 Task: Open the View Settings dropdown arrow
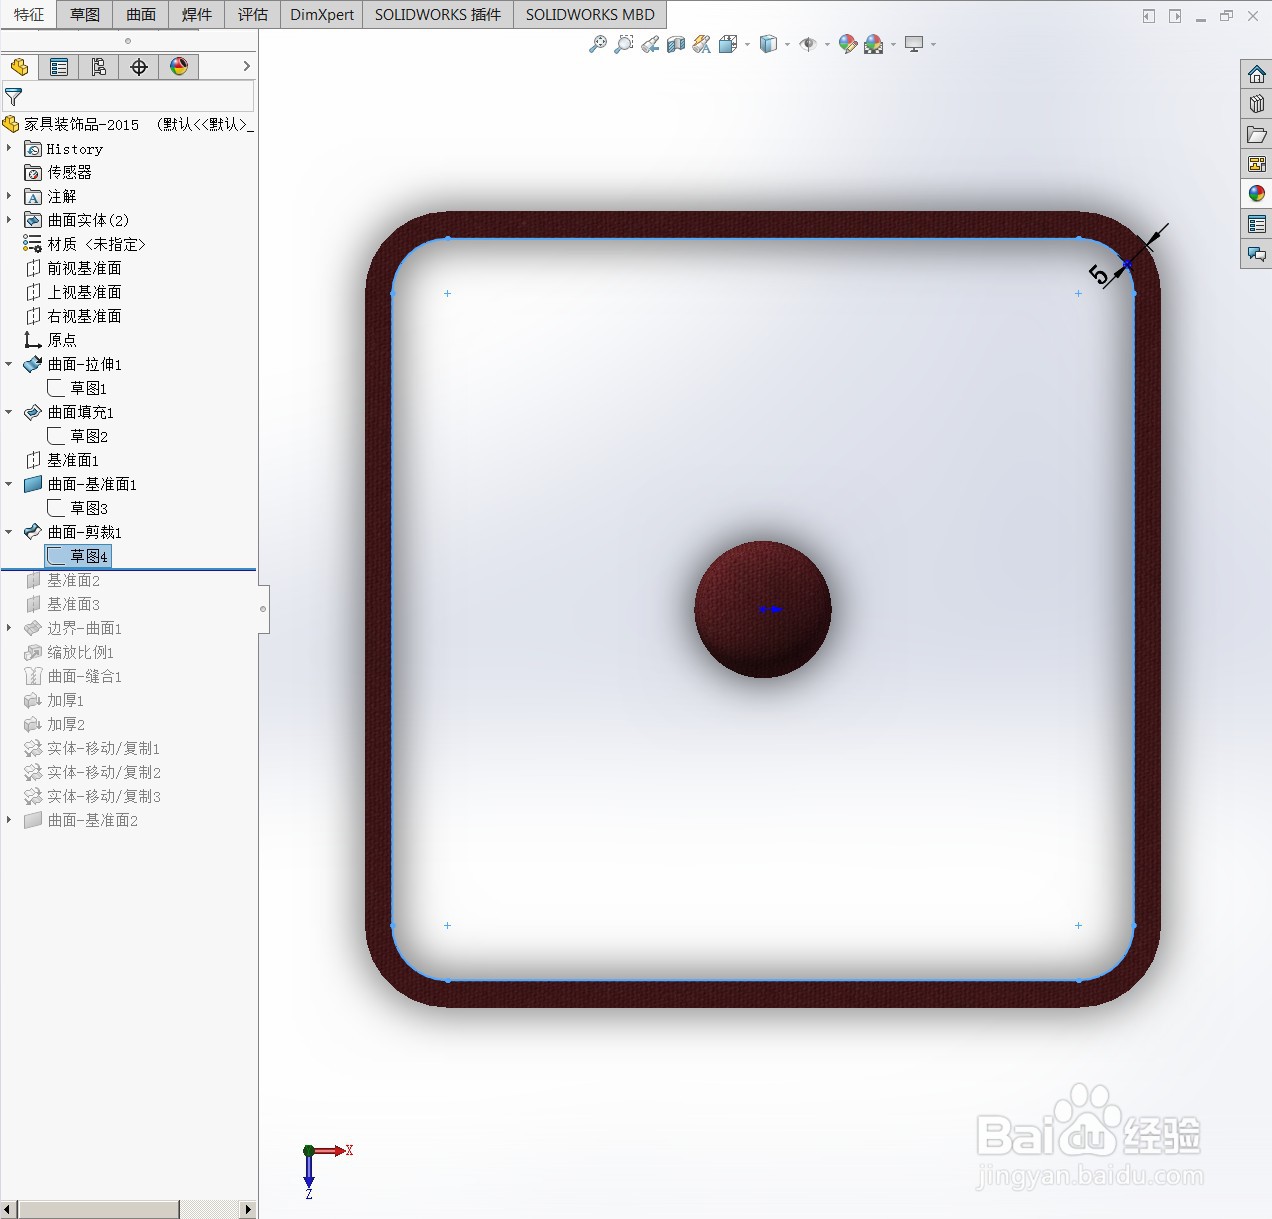(x=933, y=44)
